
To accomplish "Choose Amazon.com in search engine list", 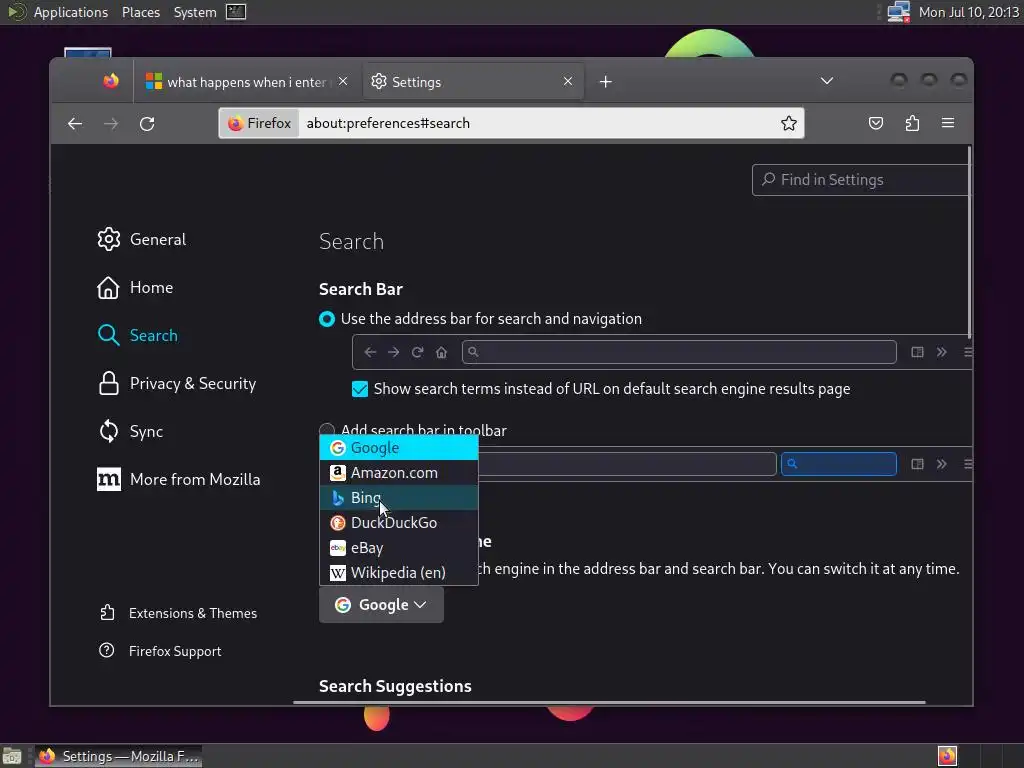I will [x=399, y=473].
